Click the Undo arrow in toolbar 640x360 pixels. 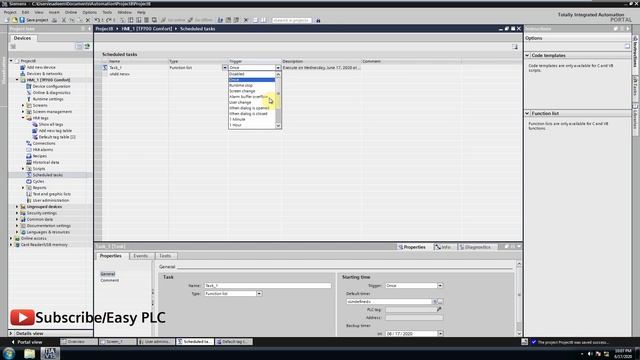pyautogui.click(x=97, y=20)
